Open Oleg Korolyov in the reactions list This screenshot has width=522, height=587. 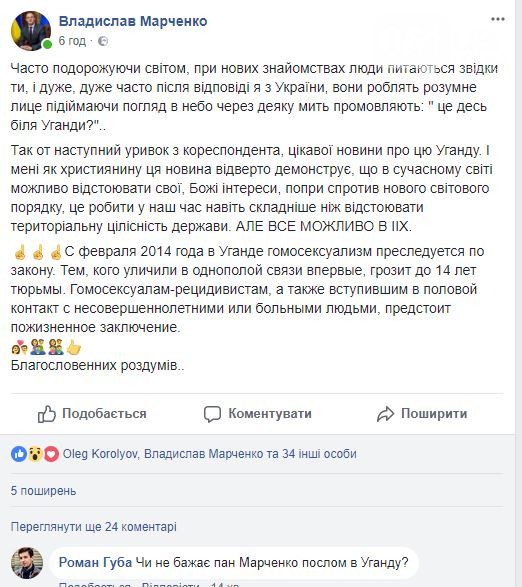[100, 454]
